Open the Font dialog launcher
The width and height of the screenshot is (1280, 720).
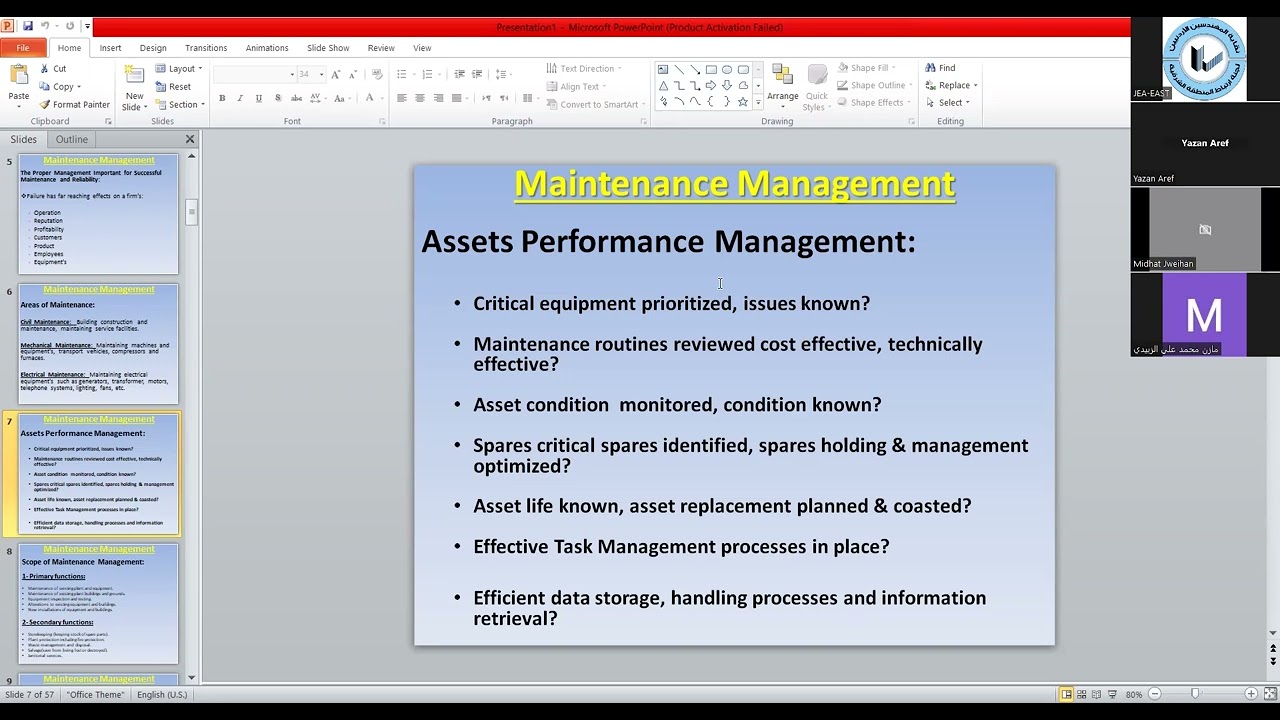pyautogui.click(x=382, y=122)
